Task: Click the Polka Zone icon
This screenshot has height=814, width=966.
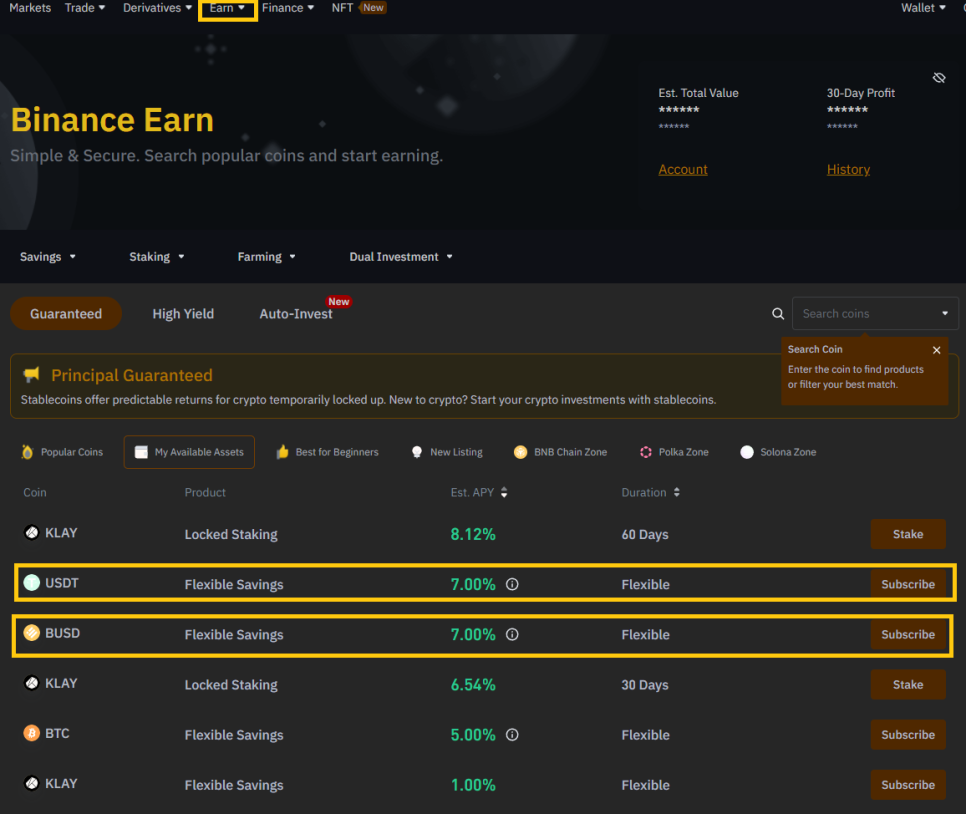Action: pos(646,452)
